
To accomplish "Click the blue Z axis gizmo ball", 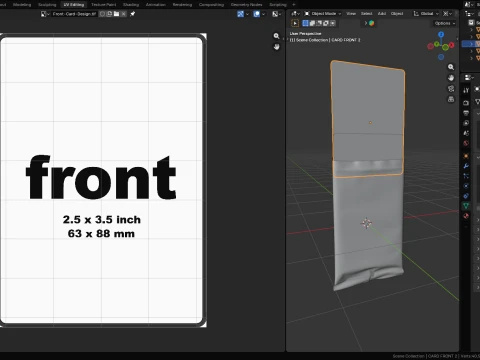I will pos(441,34).
